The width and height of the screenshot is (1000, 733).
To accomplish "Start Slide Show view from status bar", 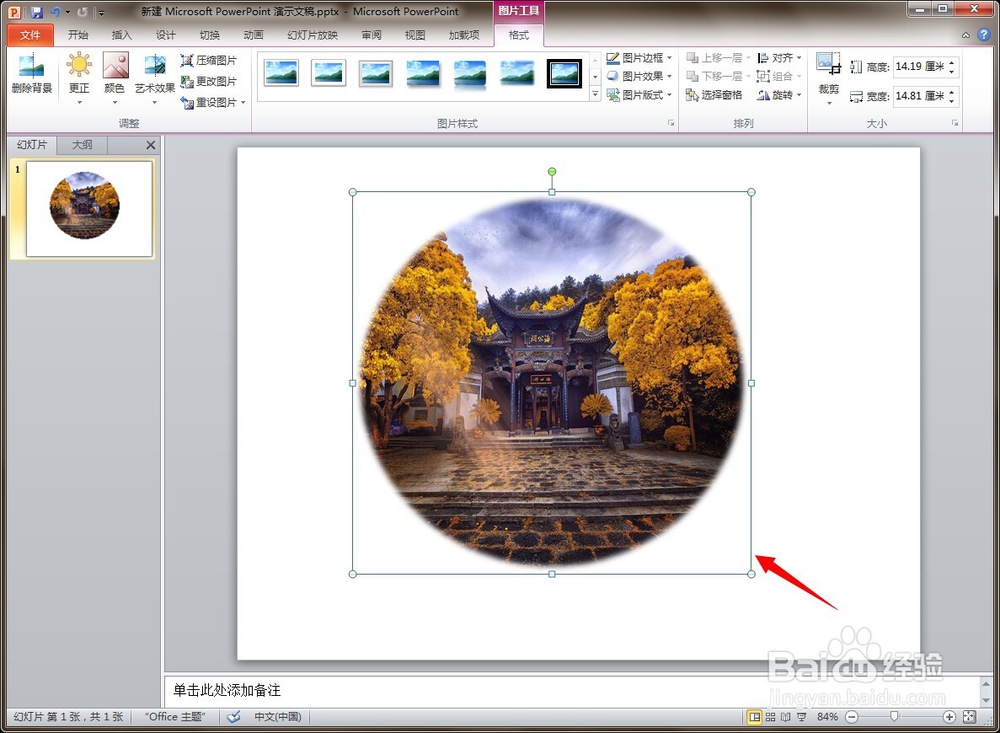I will pyautogui.click(x=802, y=717).
